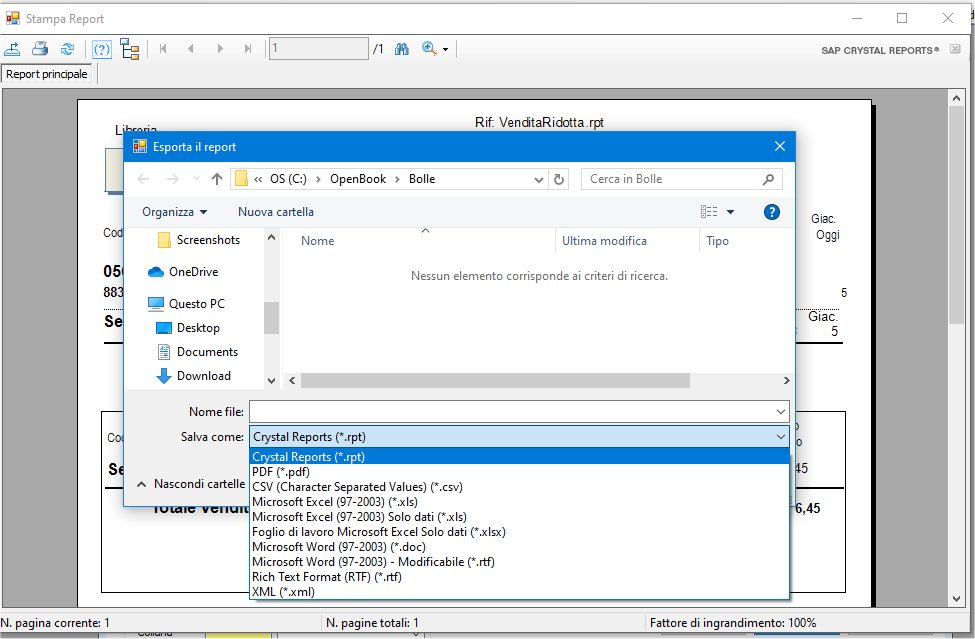Go to next page arrow

[219, 48]
